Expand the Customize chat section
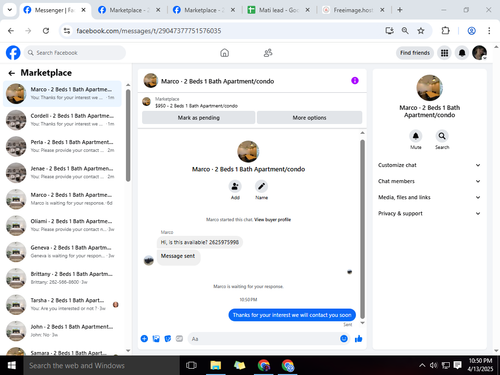Screen dimensions: 500x375 (429, 165)
